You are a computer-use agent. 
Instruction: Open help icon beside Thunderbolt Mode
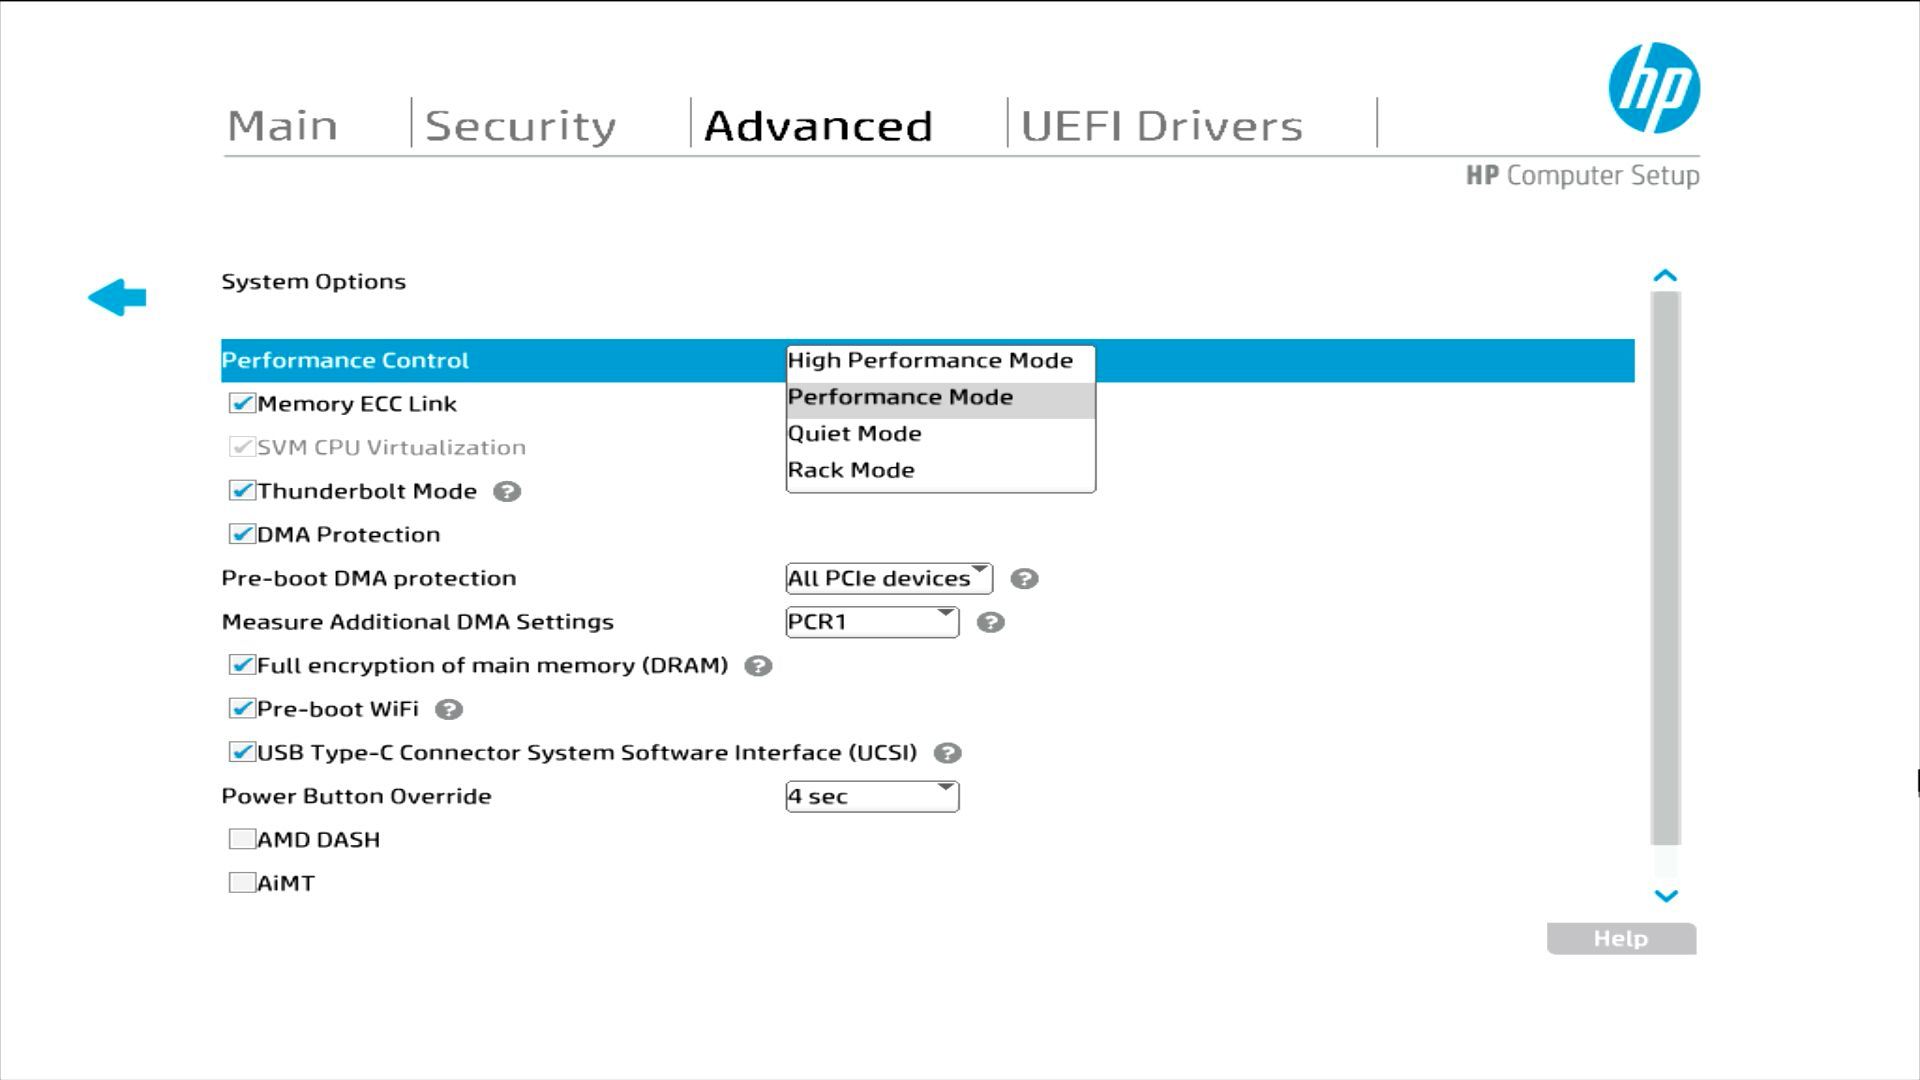pyautogui.click(x=507, y=491)
